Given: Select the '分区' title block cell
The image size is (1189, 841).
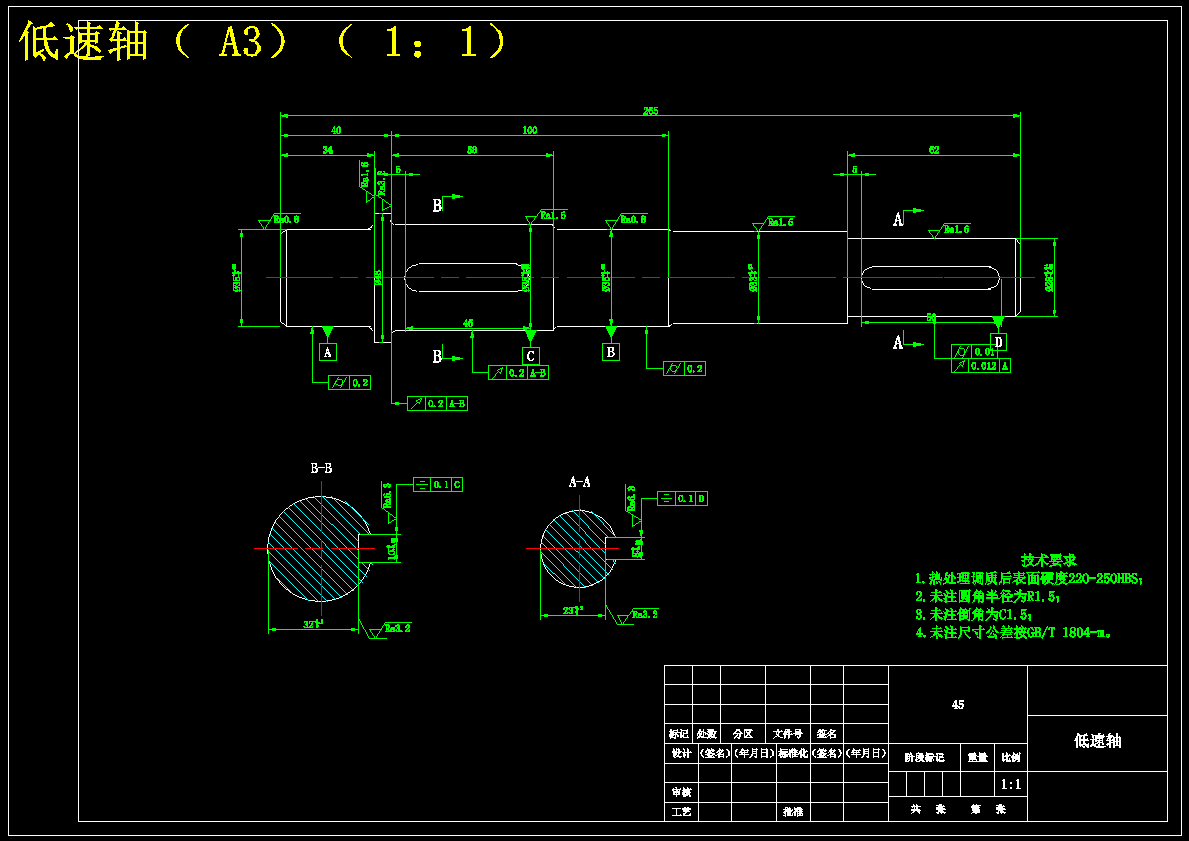Looking at the screenshot, I should click(743, 734).
